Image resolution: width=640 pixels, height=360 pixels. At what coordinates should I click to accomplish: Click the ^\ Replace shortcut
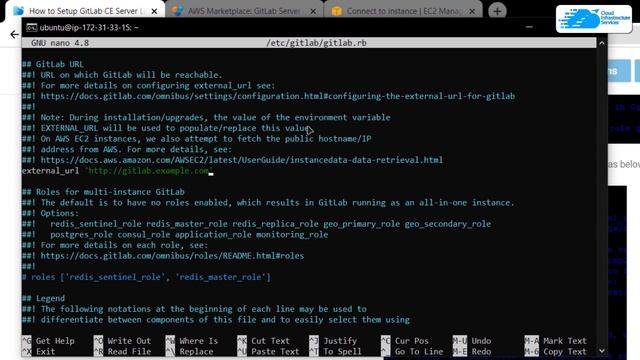[x=190, y=351]
